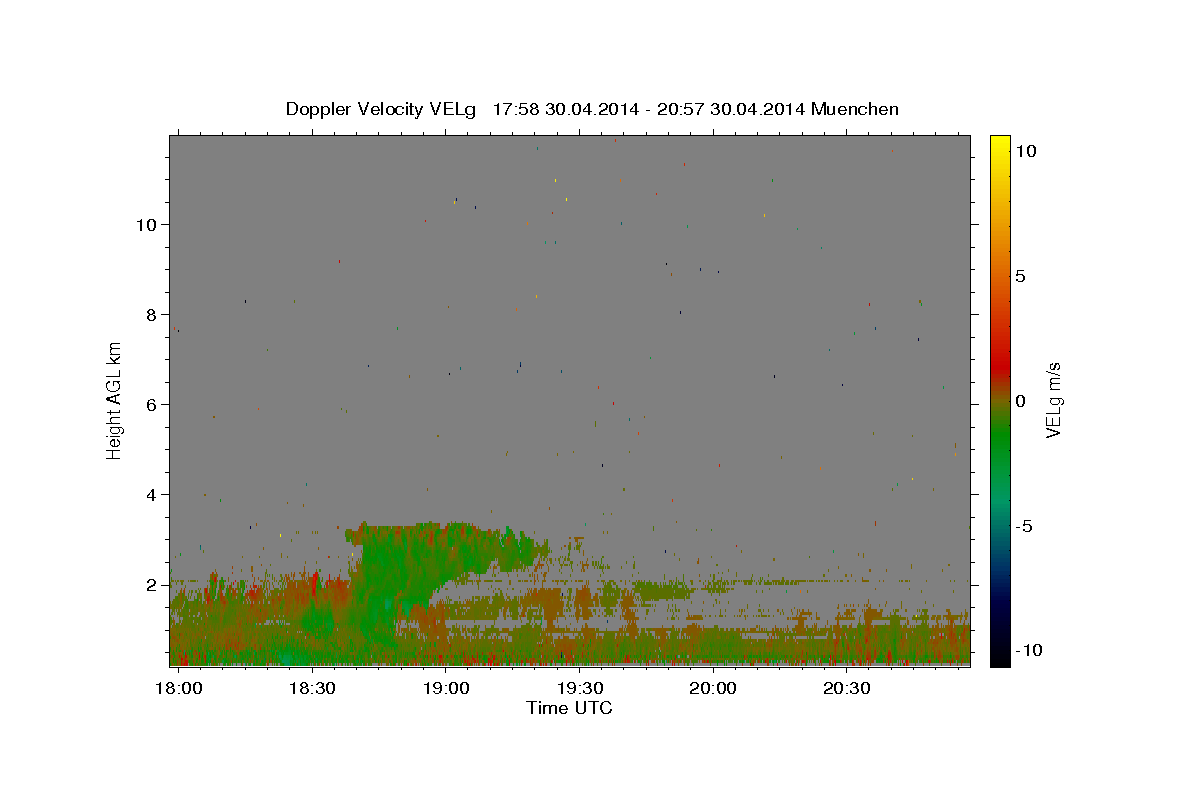This screenshot has width=1200, height=800.
Task: Click the height tick label '6'
Action: (x=152, y=405)
